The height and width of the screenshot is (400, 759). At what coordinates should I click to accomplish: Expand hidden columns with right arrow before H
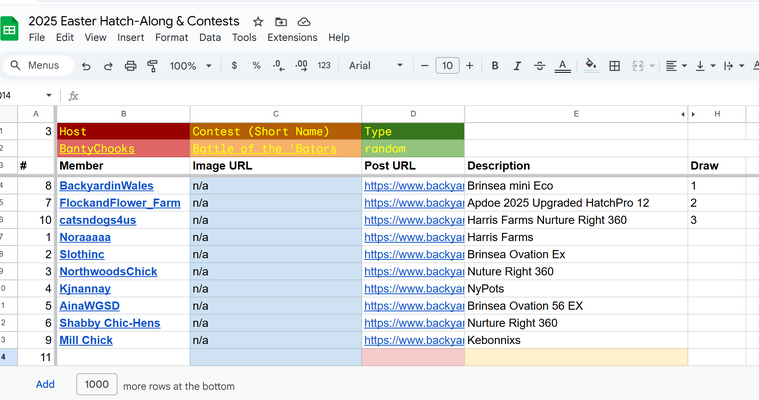pos(693,114)
